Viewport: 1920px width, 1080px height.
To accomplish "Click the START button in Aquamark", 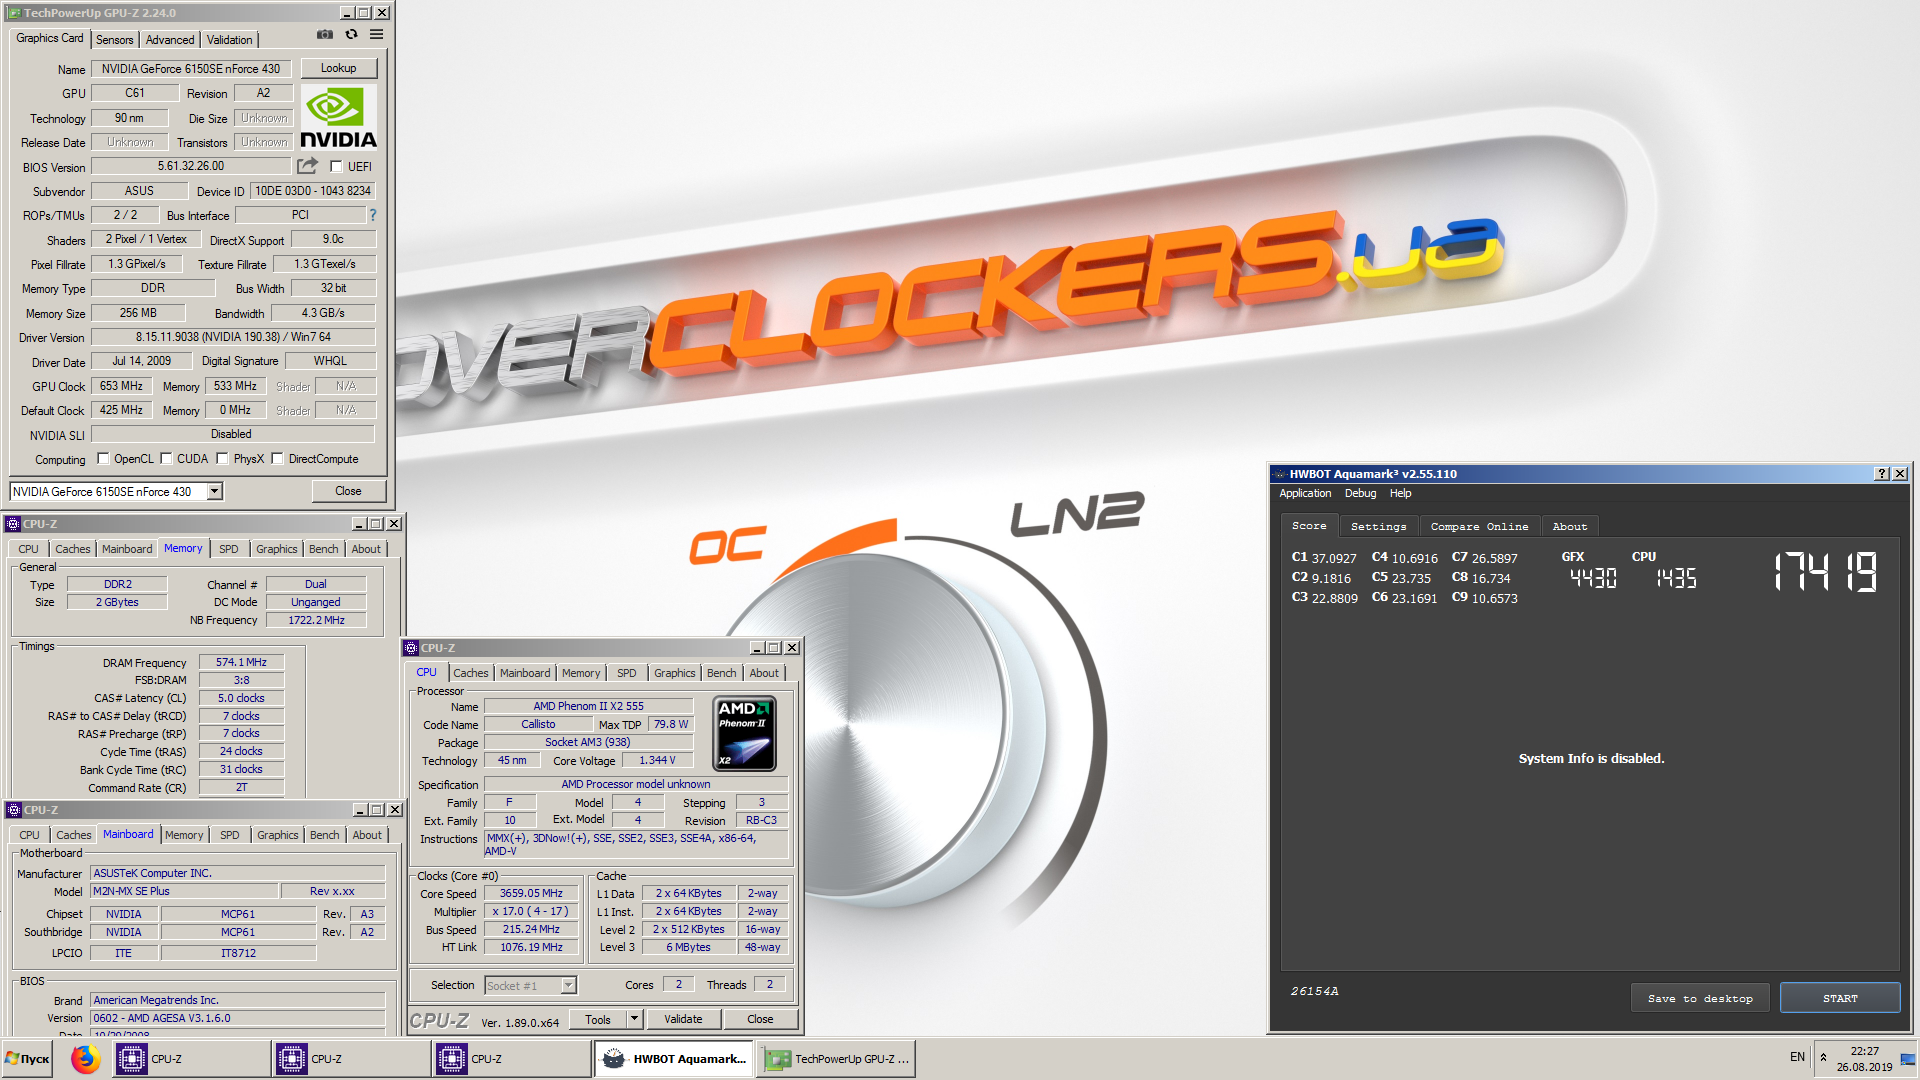I will (1840, 998).
